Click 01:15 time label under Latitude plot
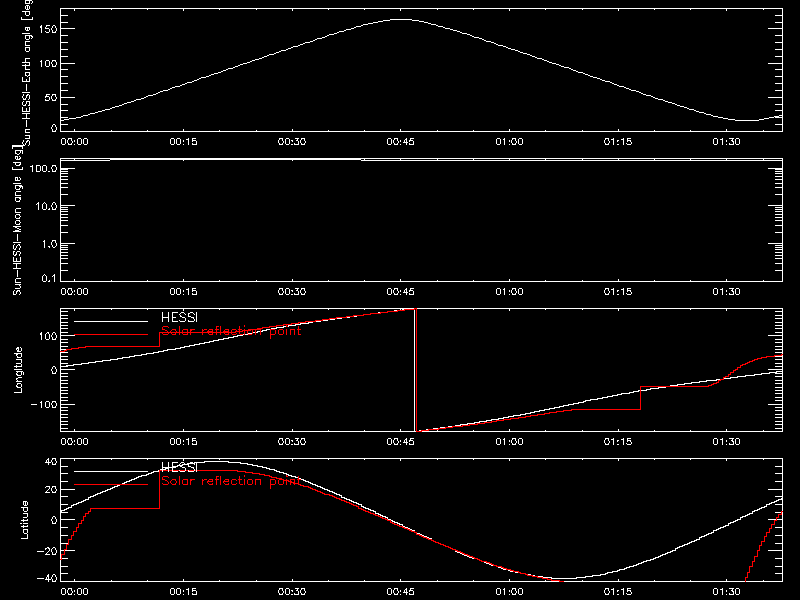Image resolution: width=800 pixels, height=600 pixels. [618, 591]
